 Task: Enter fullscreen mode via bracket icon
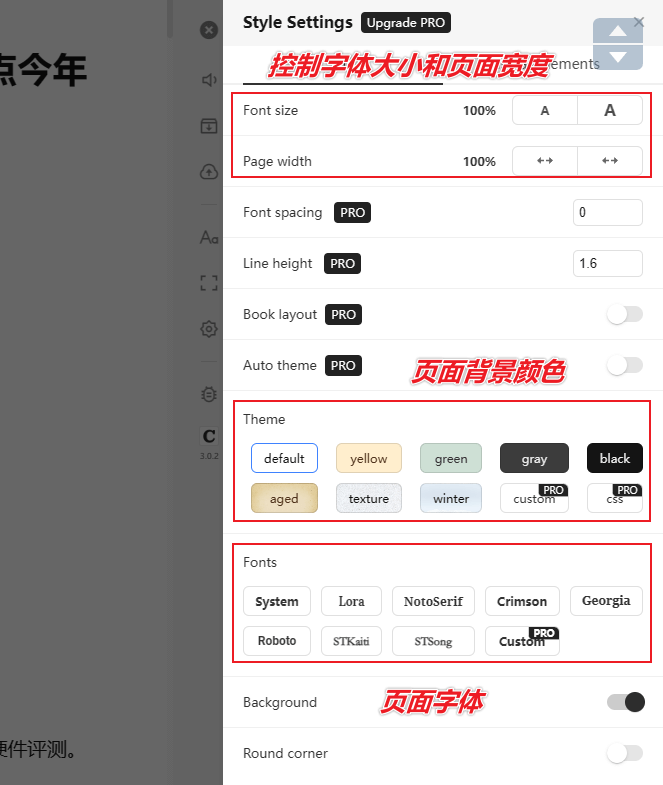209,283
